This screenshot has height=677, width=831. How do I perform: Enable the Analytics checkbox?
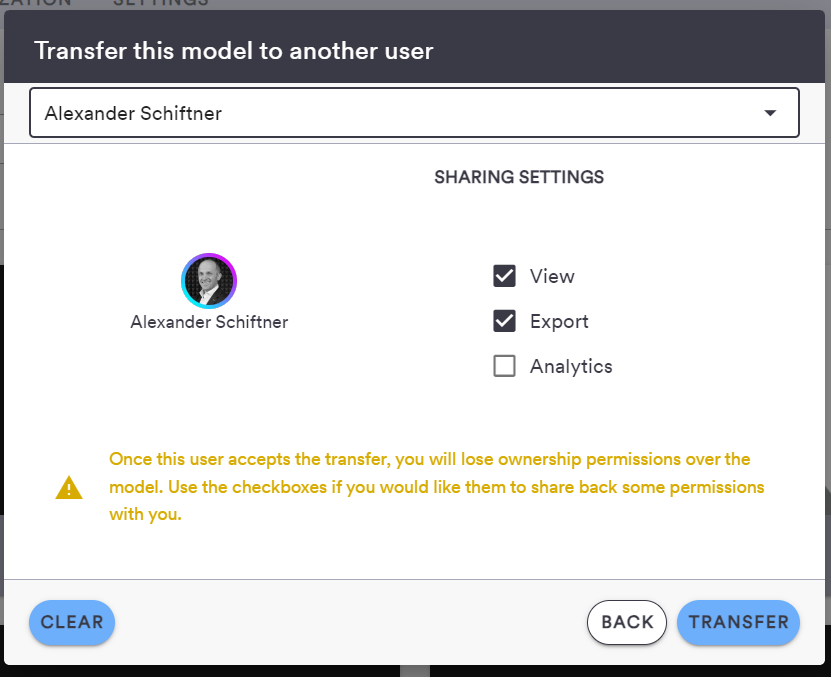pos(505,366)
